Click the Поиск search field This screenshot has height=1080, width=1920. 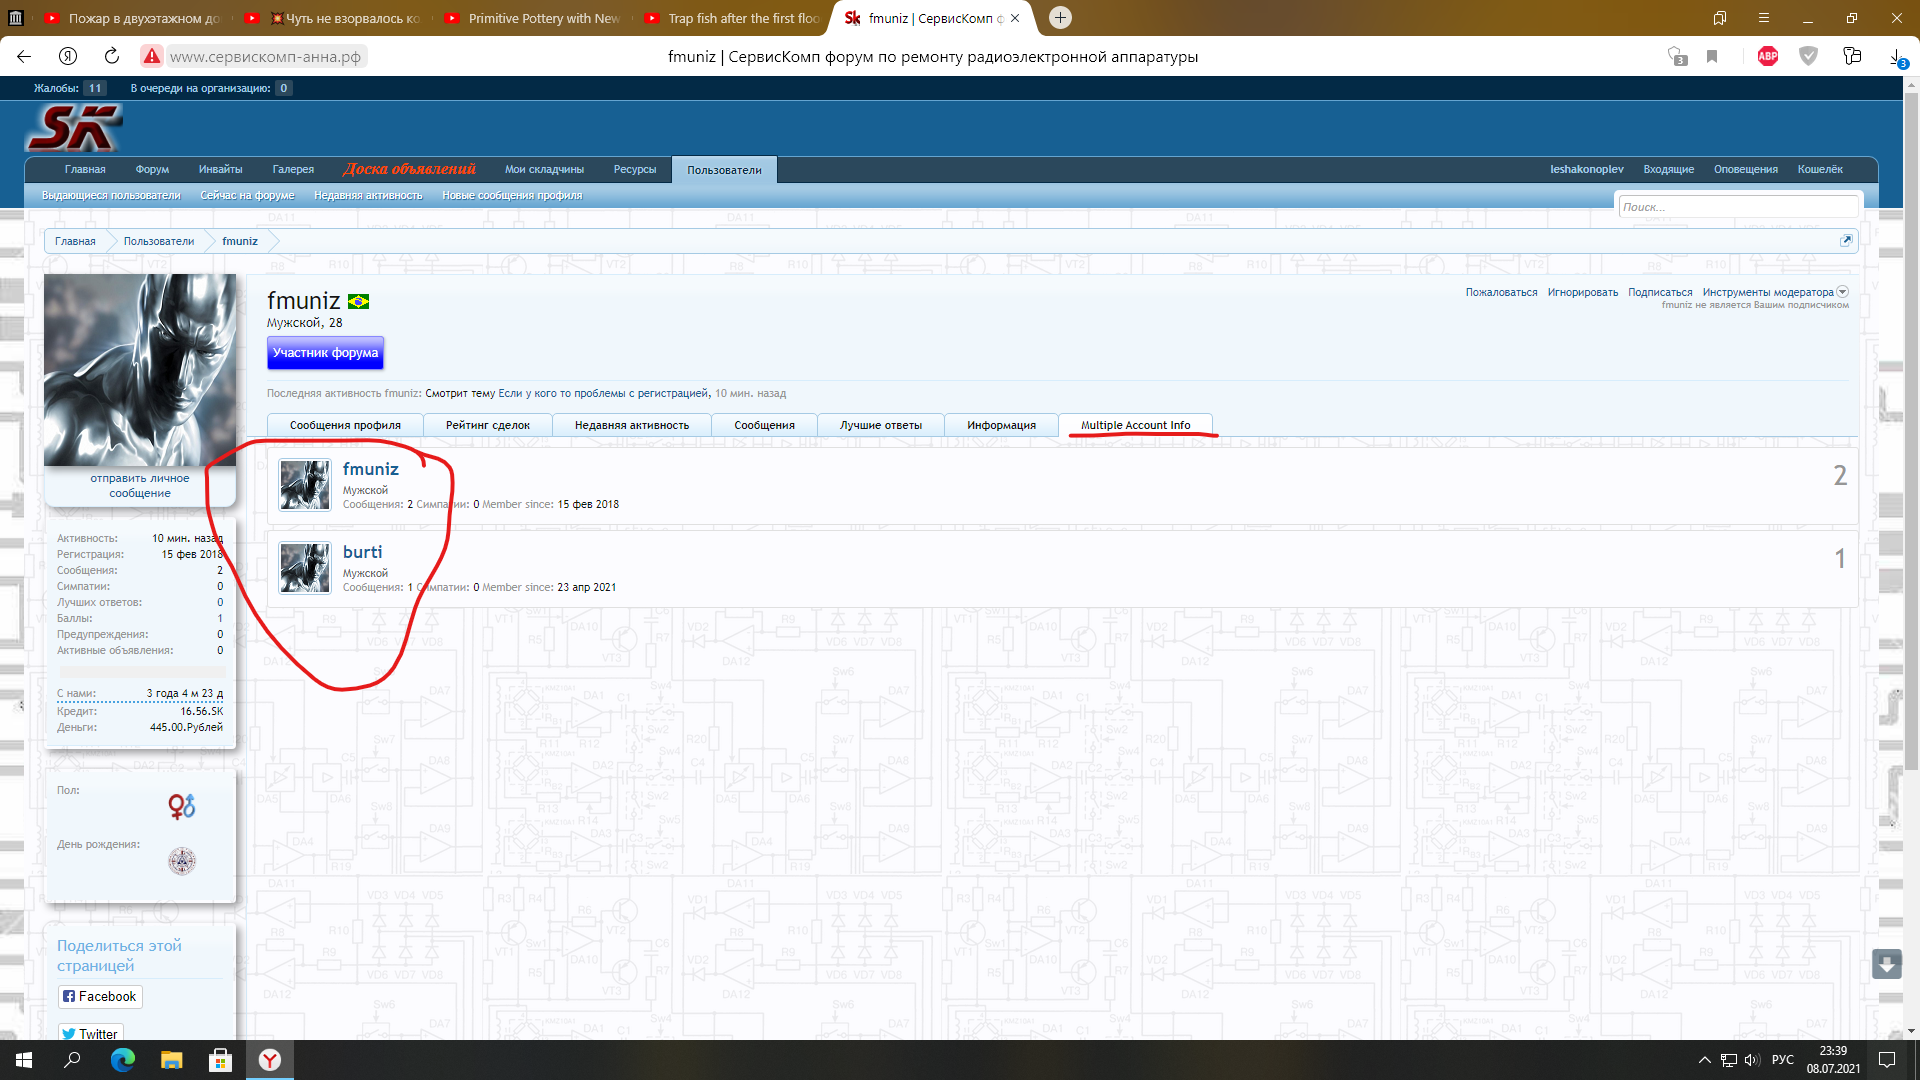point(1737,207)
